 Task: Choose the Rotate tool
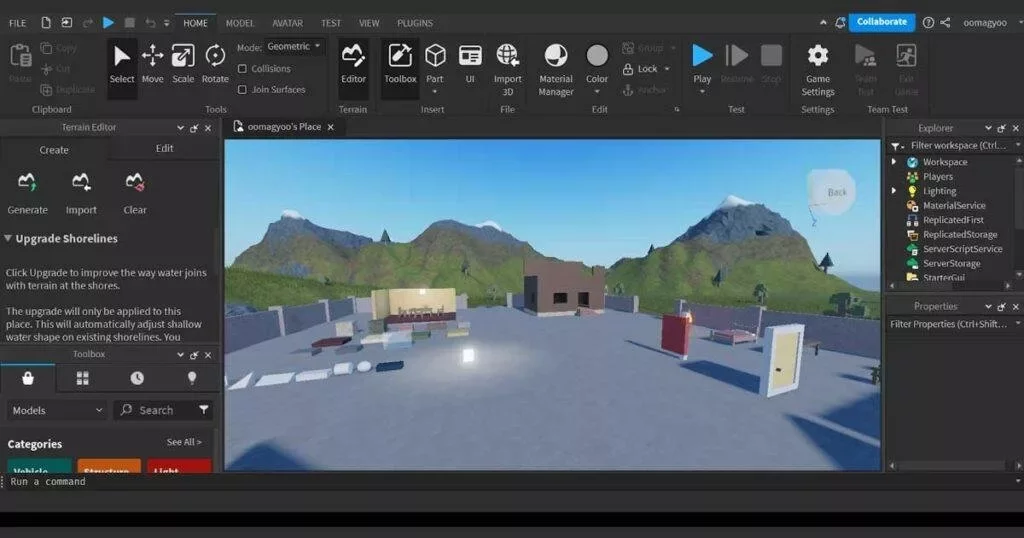pos(215,64)
